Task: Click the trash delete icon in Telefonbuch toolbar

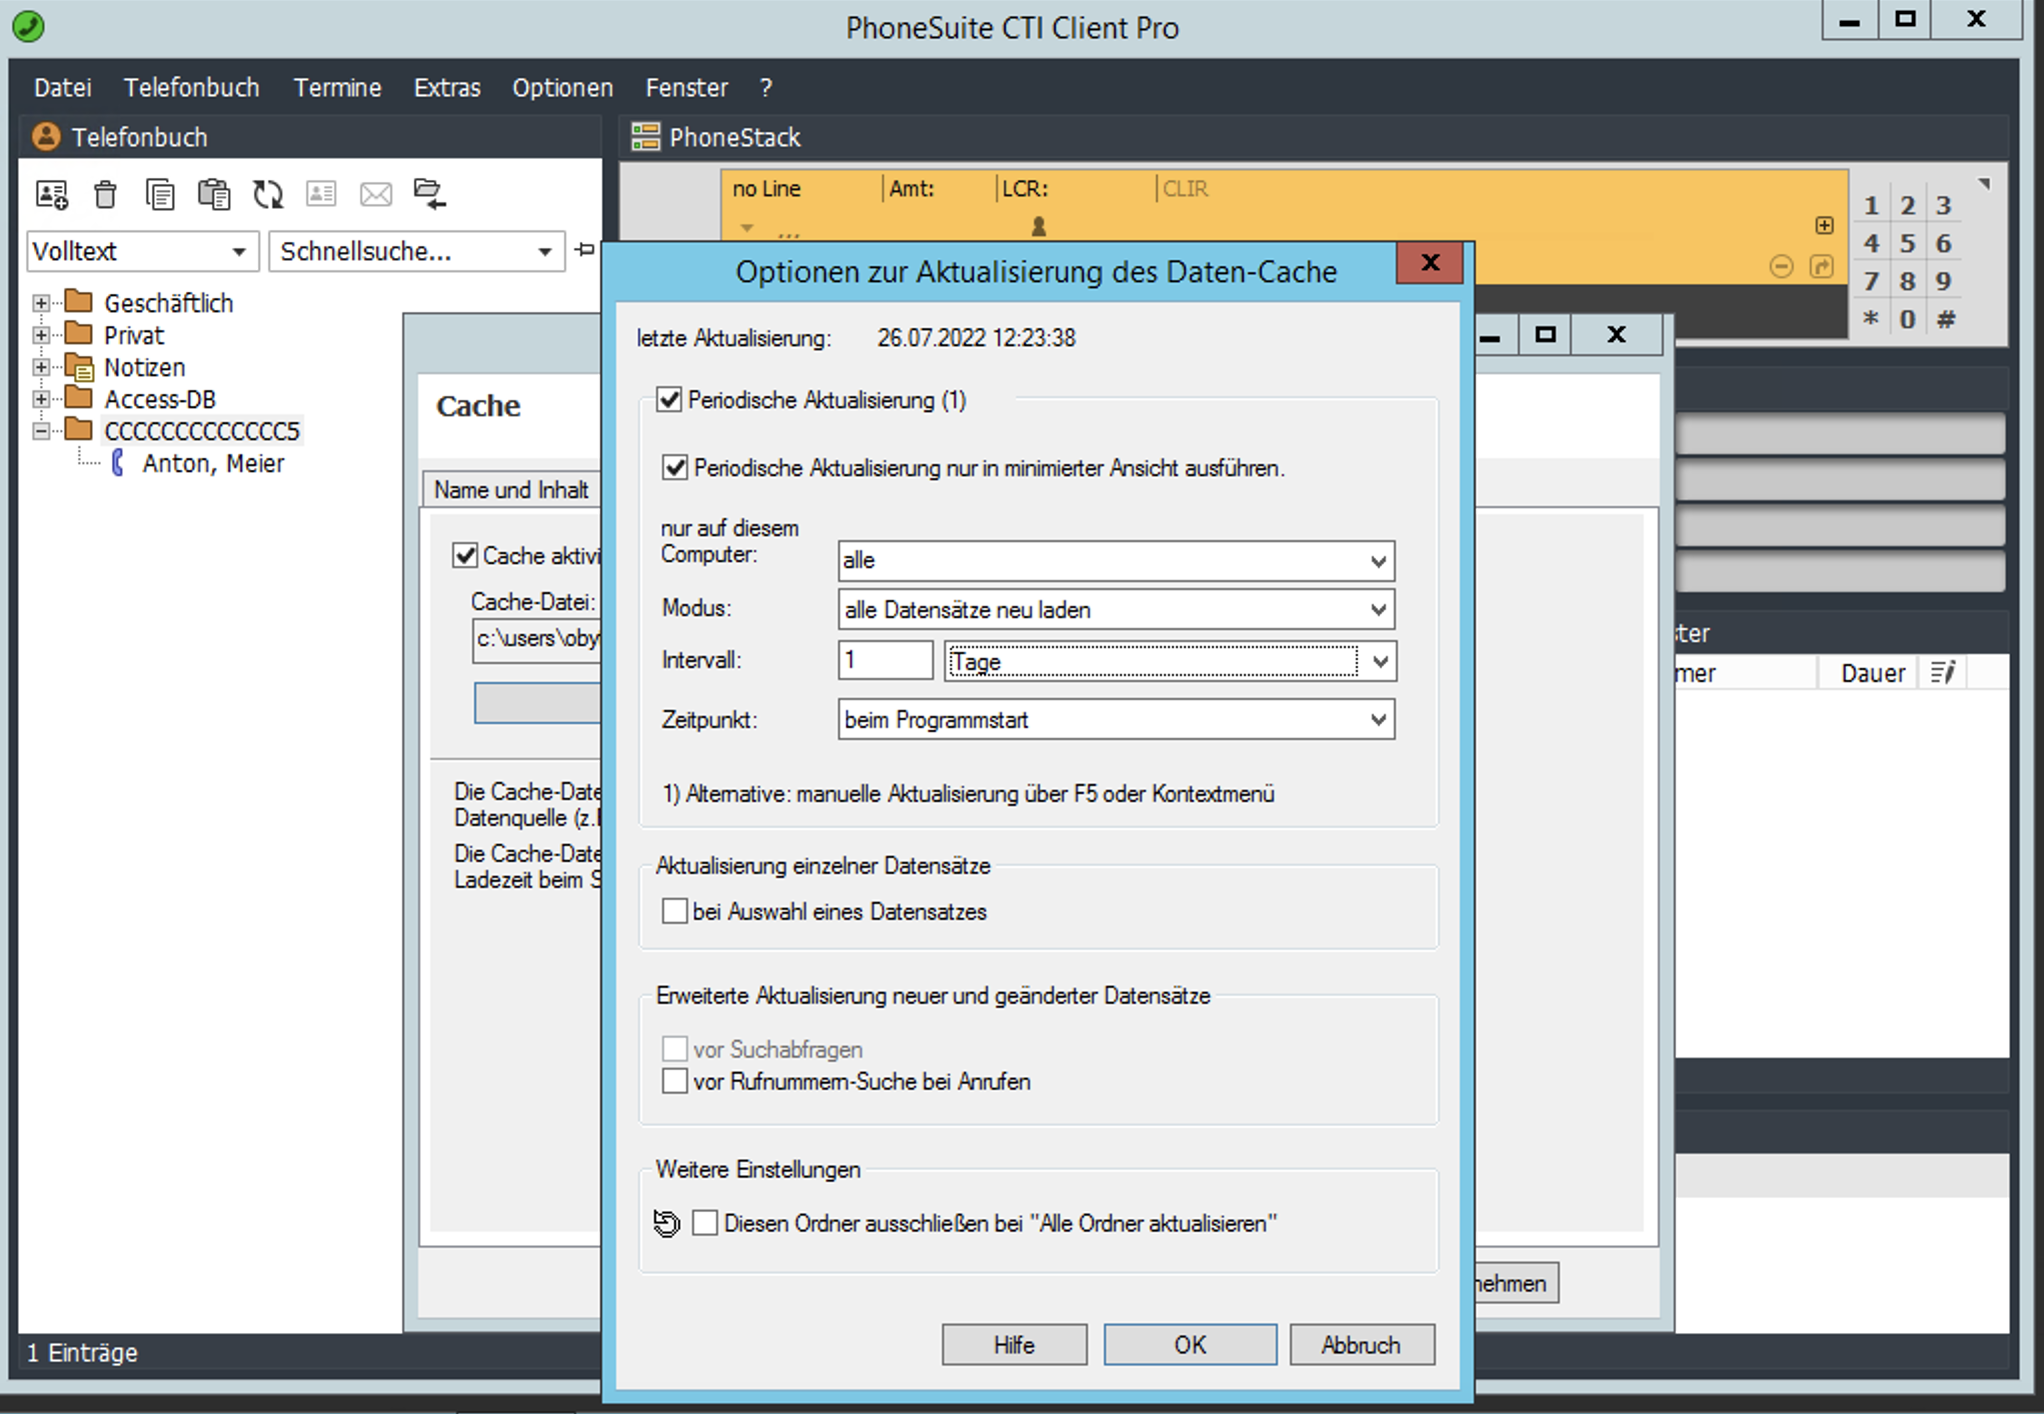Action: coord(105,194)
